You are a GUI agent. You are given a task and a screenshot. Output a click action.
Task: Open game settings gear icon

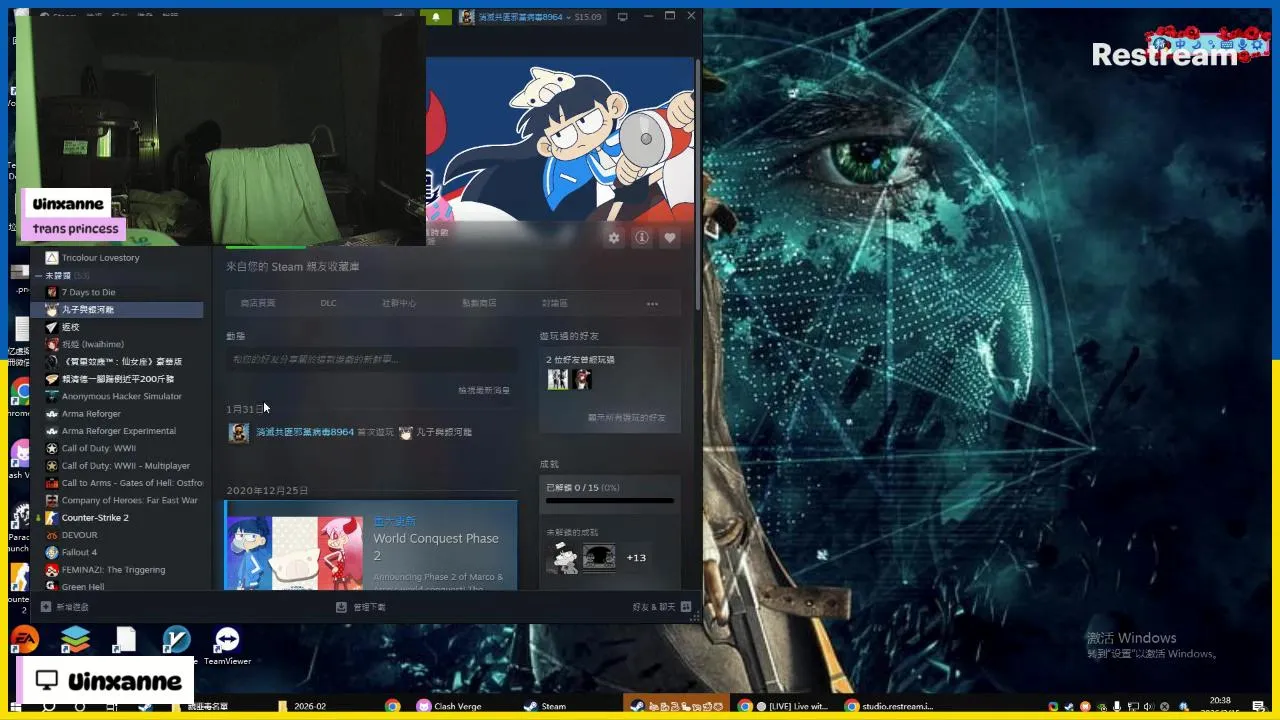pos(614,237)
